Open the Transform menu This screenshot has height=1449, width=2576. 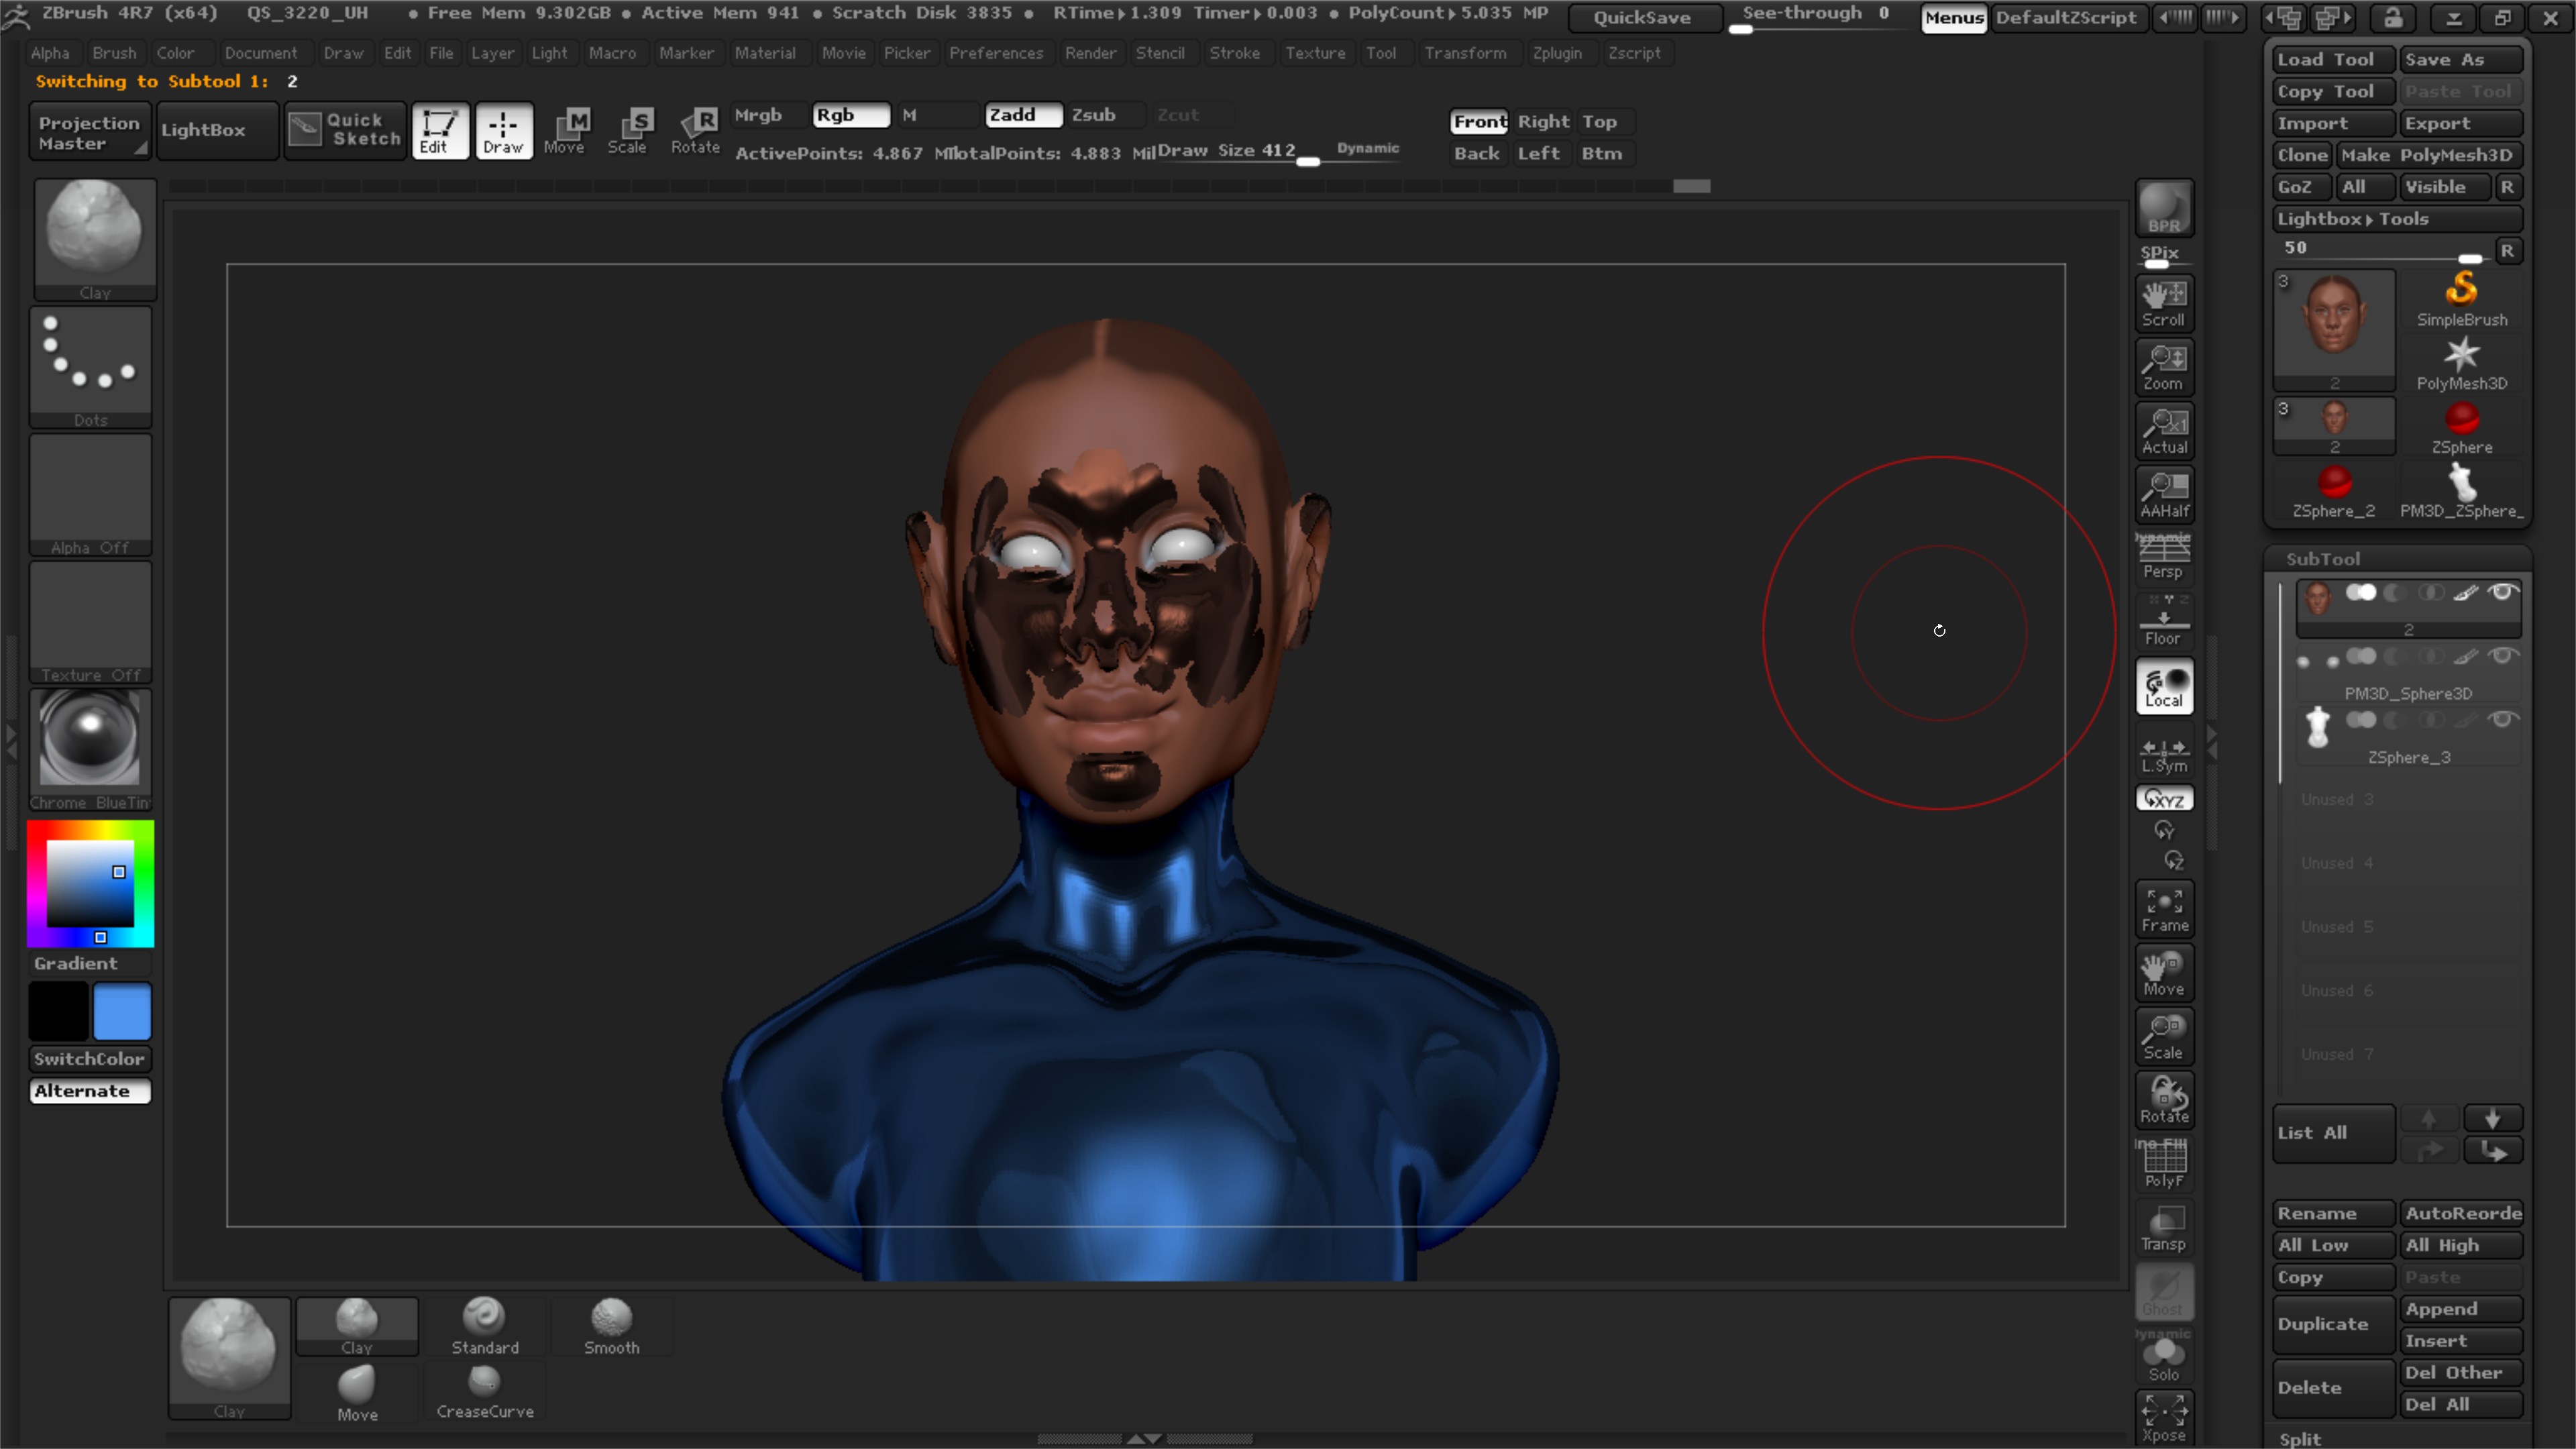tap(1465, 53)
